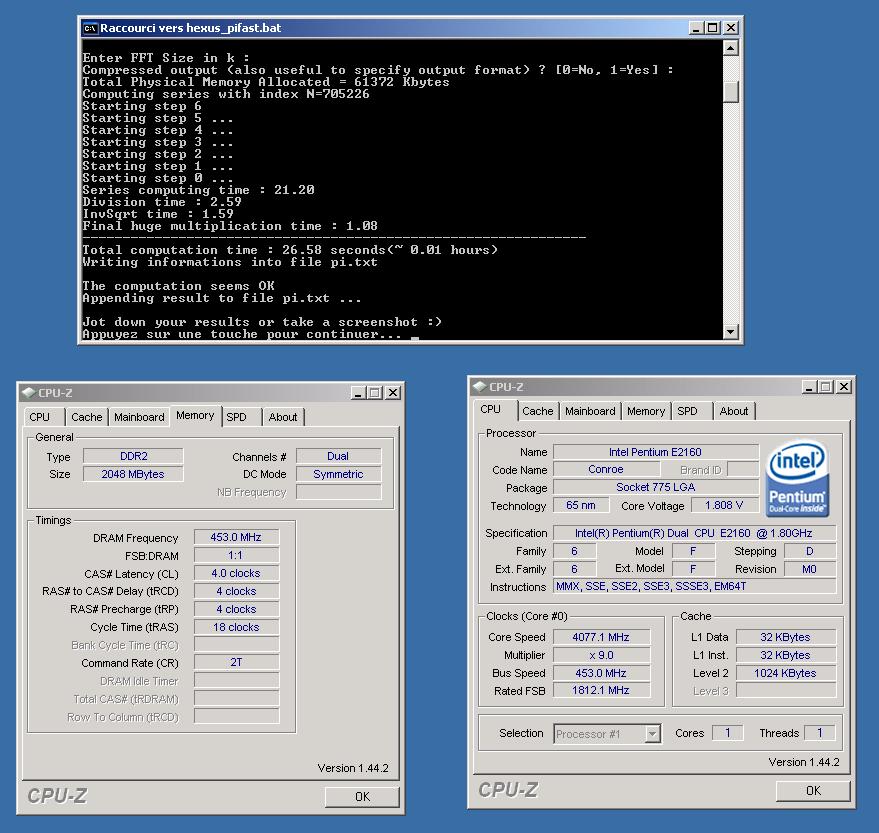Click Level 2 cache value 1024 KBytes
Viewport: 879px width, 833px height.
pyautogui.click(x=786, y=673)
